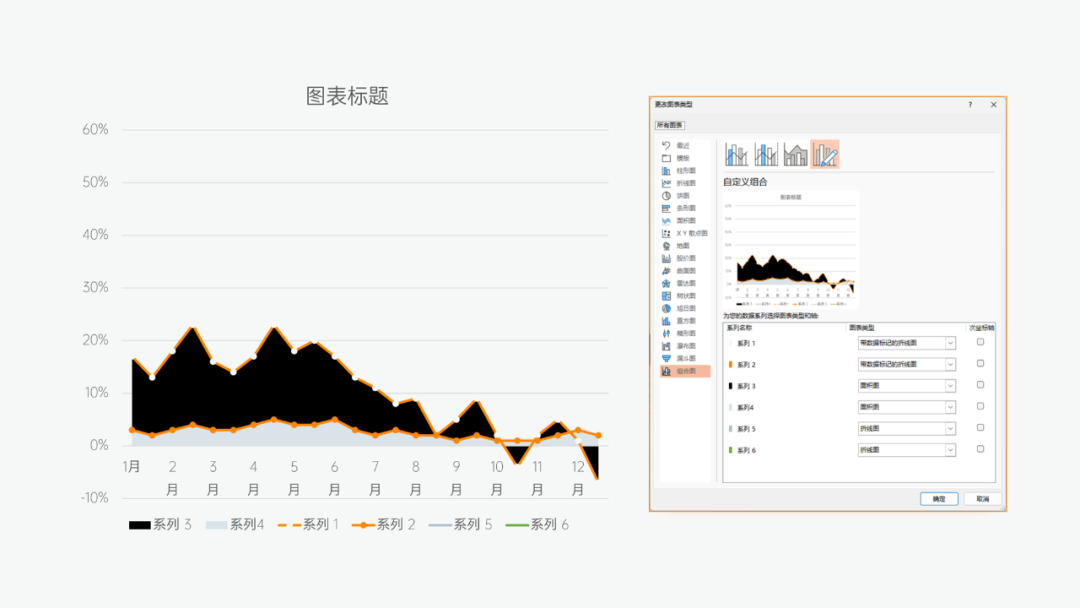This screenshot has height=608, width=1080.
Task: Choose 地图 map chart category
Action: pos(684,245)
